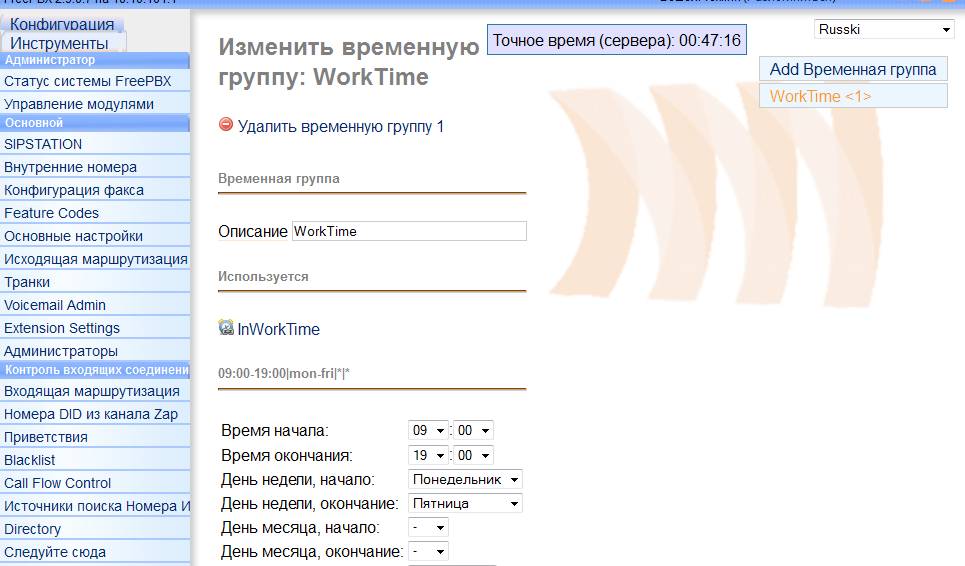
Task: Click the alarm clock icon beside InWorkTime
Action: 226,327
